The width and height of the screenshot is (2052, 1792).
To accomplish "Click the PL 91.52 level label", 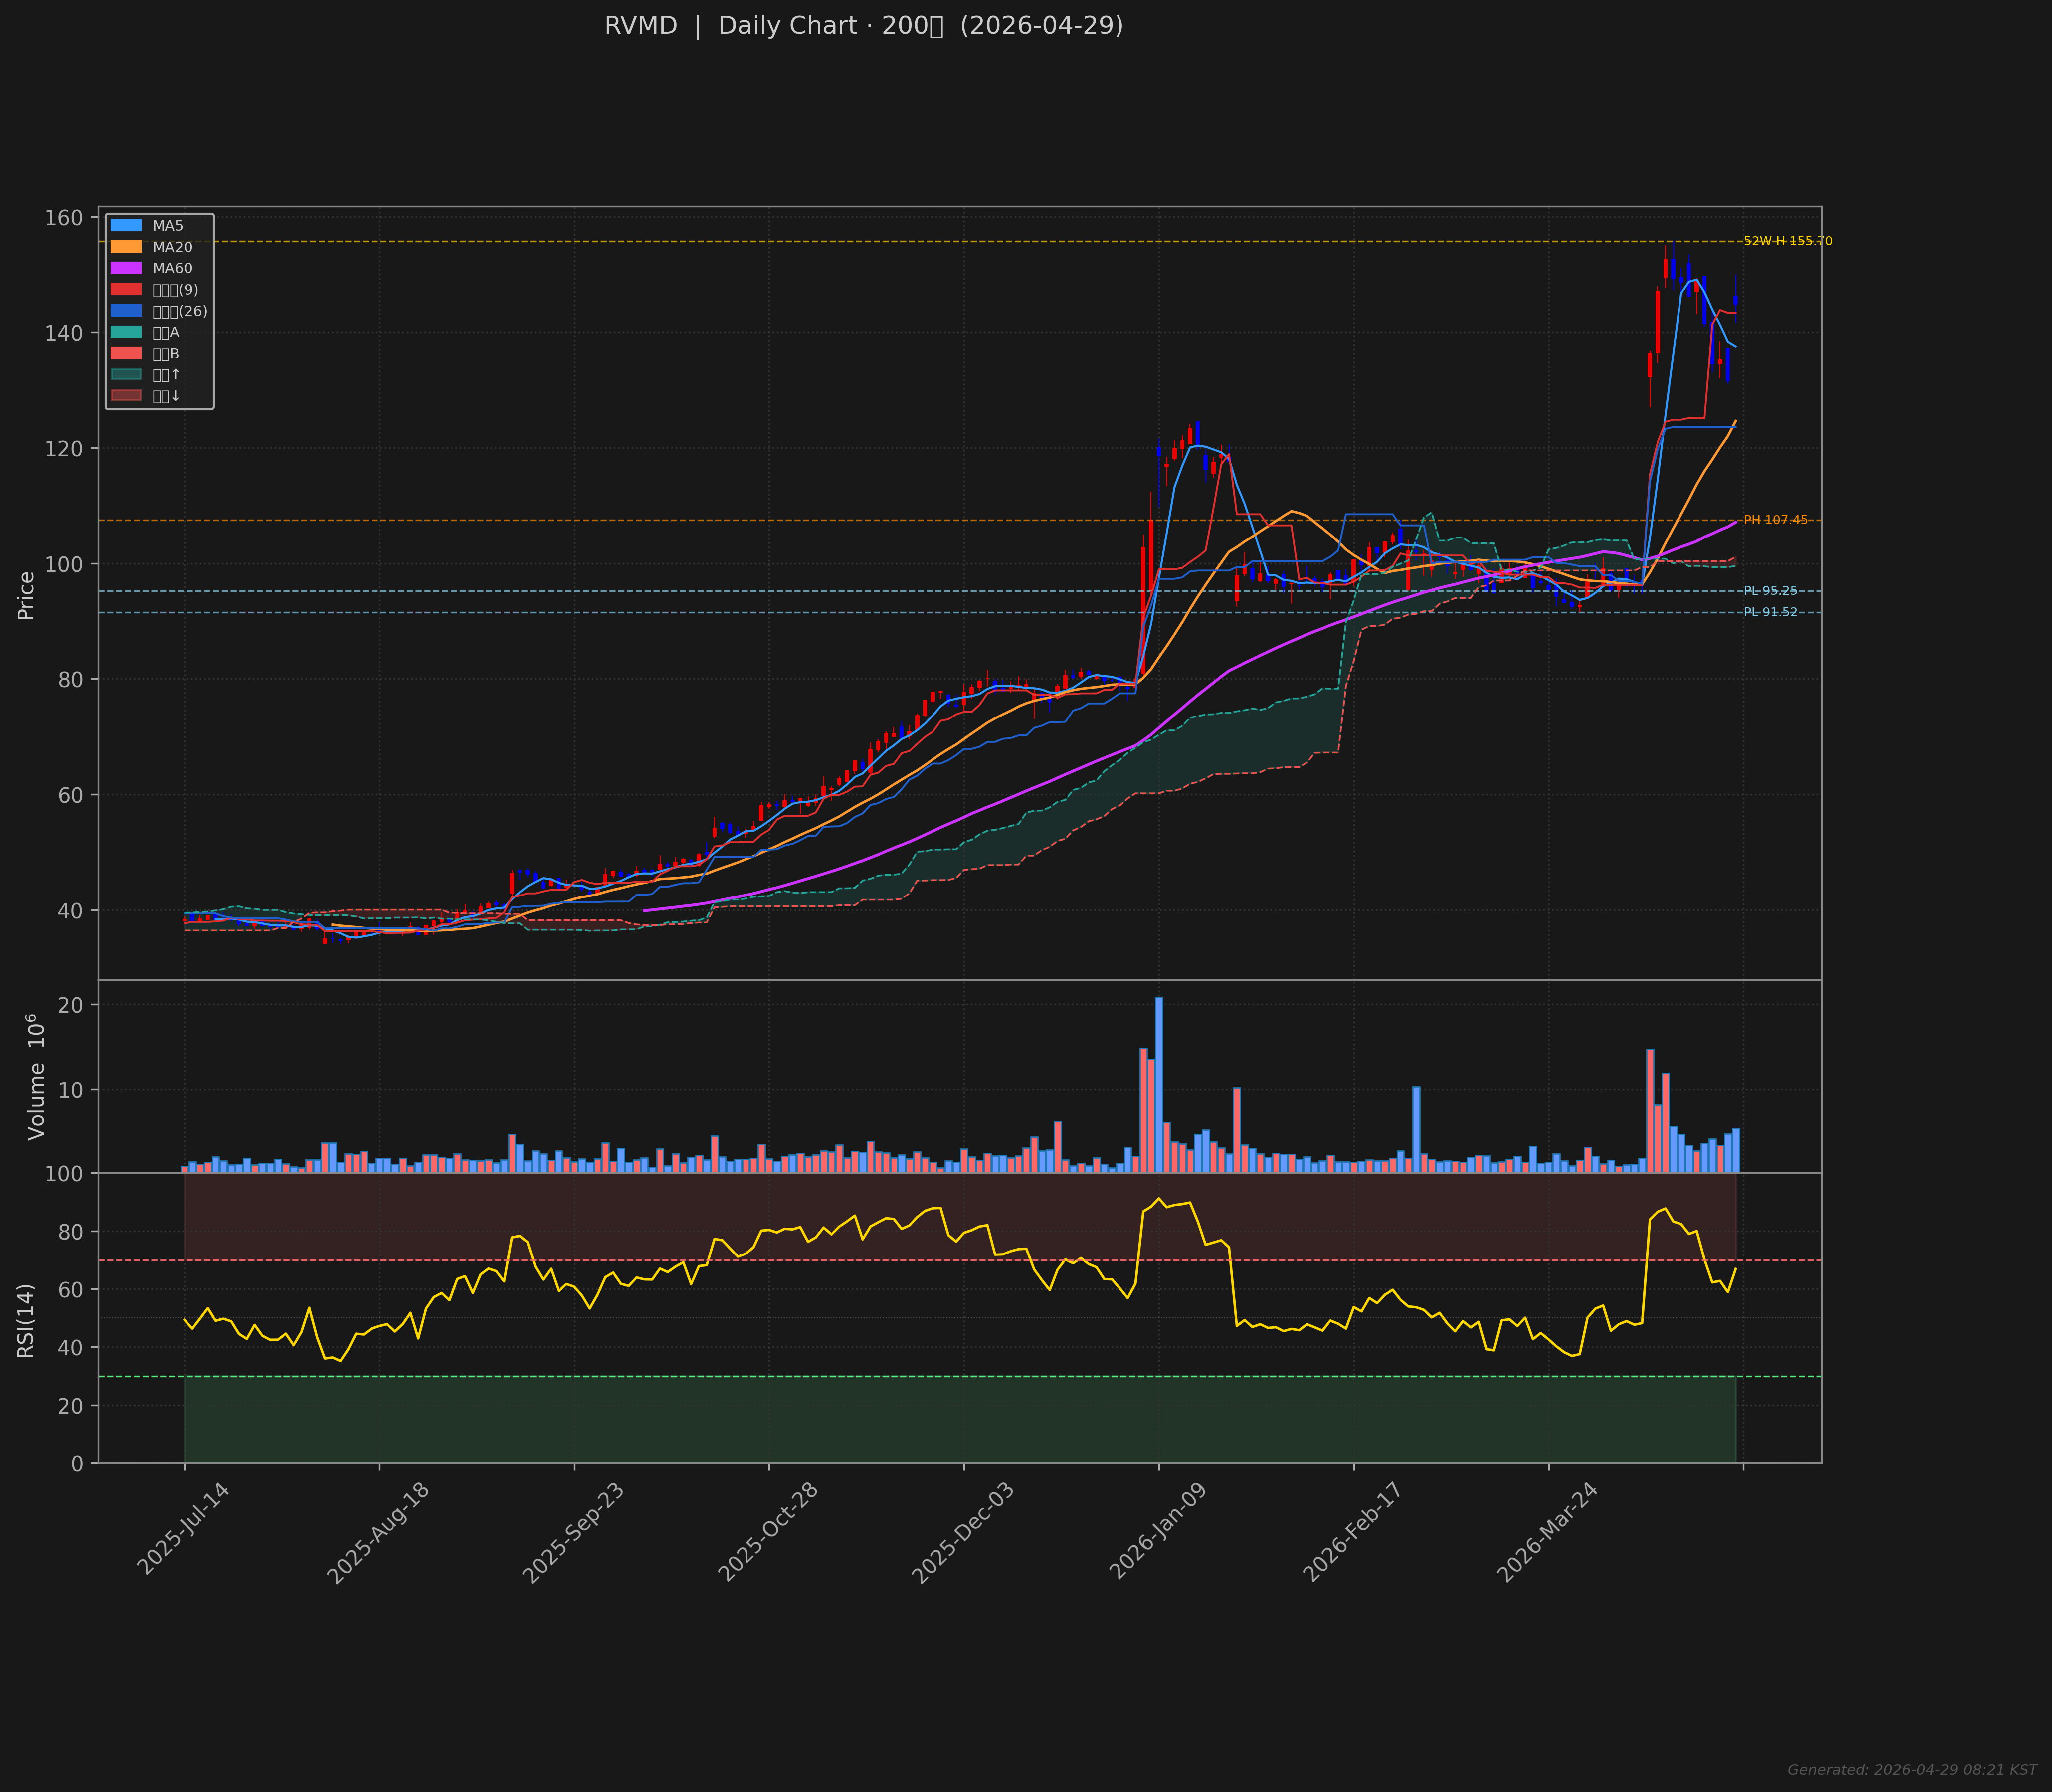I will (1770, 612).
